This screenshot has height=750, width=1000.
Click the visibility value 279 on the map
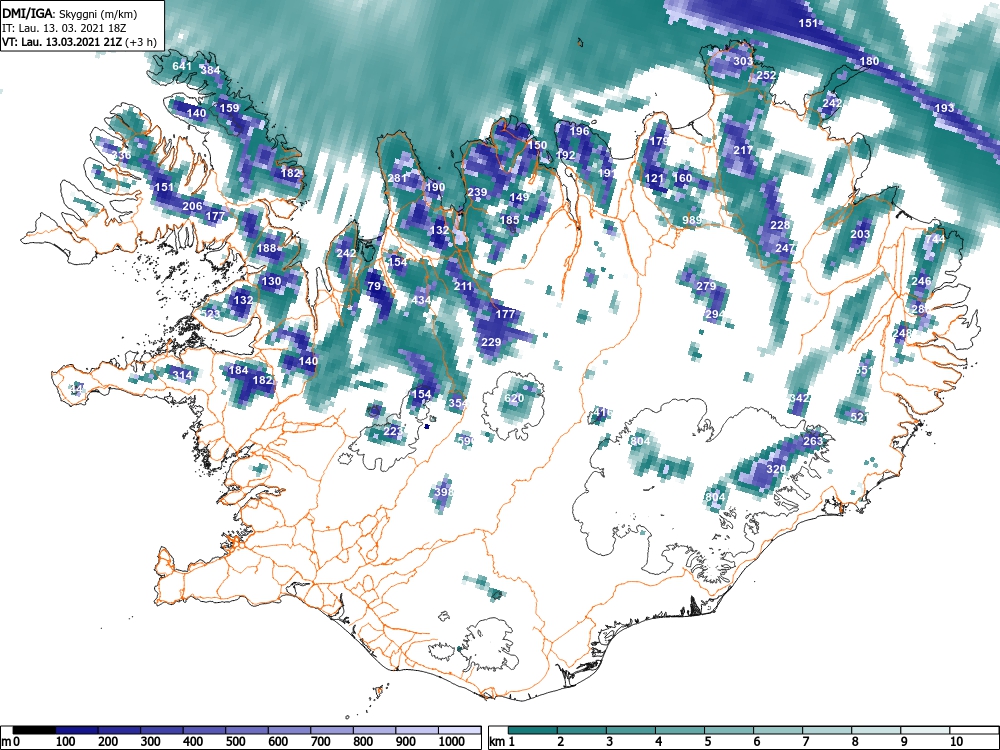pos(706,286)
